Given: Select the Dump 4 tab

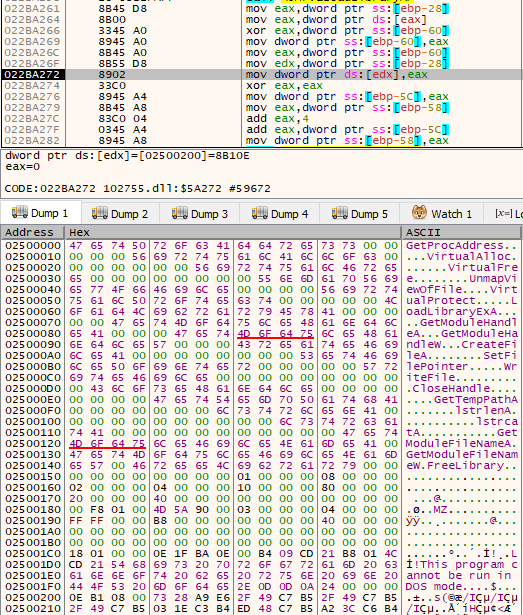Looking at the screenshot, I should [280, 214].
